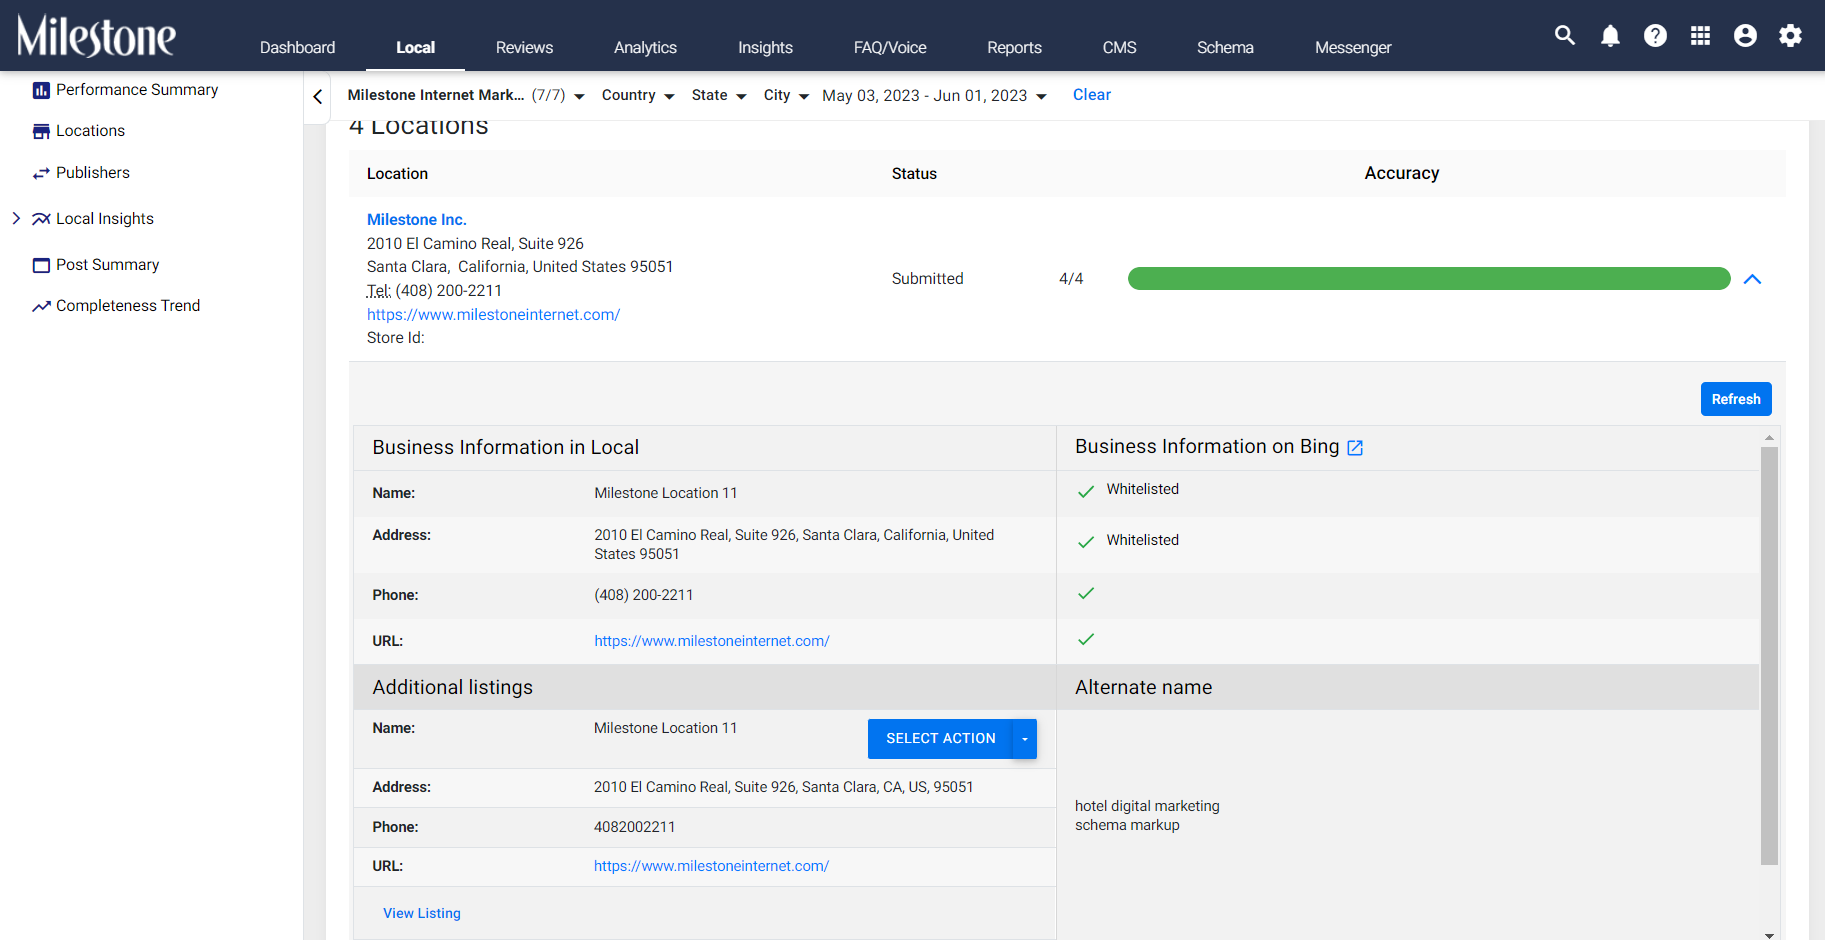Open the apps grid icon
The image size is (1825, 940).
pyautogui.click(x=1700, y=36)
